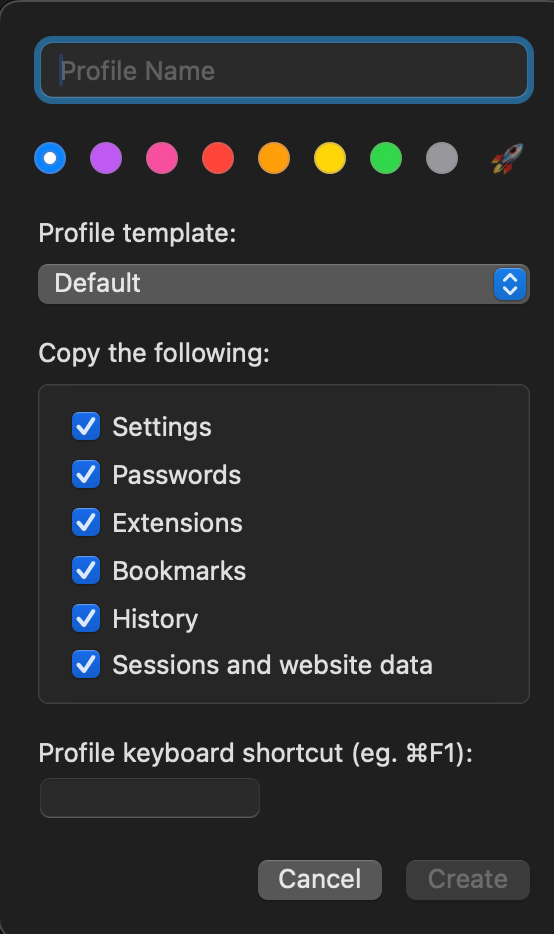Choose the green profile color
Image resolution: width=554 pixels, height=934 pixels.
click(386, 158)
